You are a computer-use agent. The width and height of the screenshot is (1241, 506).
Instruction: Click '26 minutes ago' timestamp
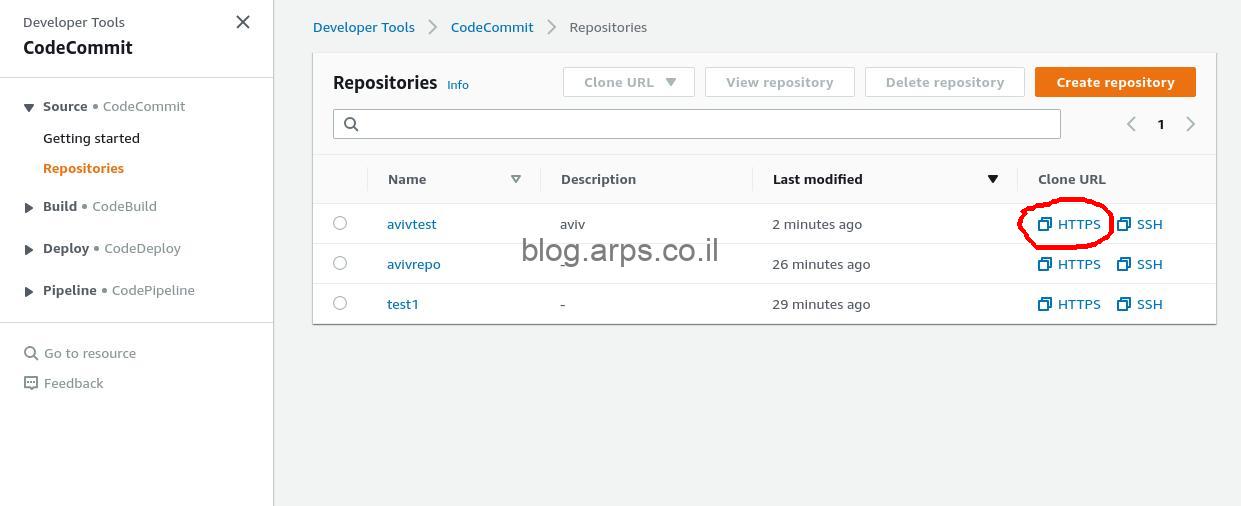pos(821,264)
